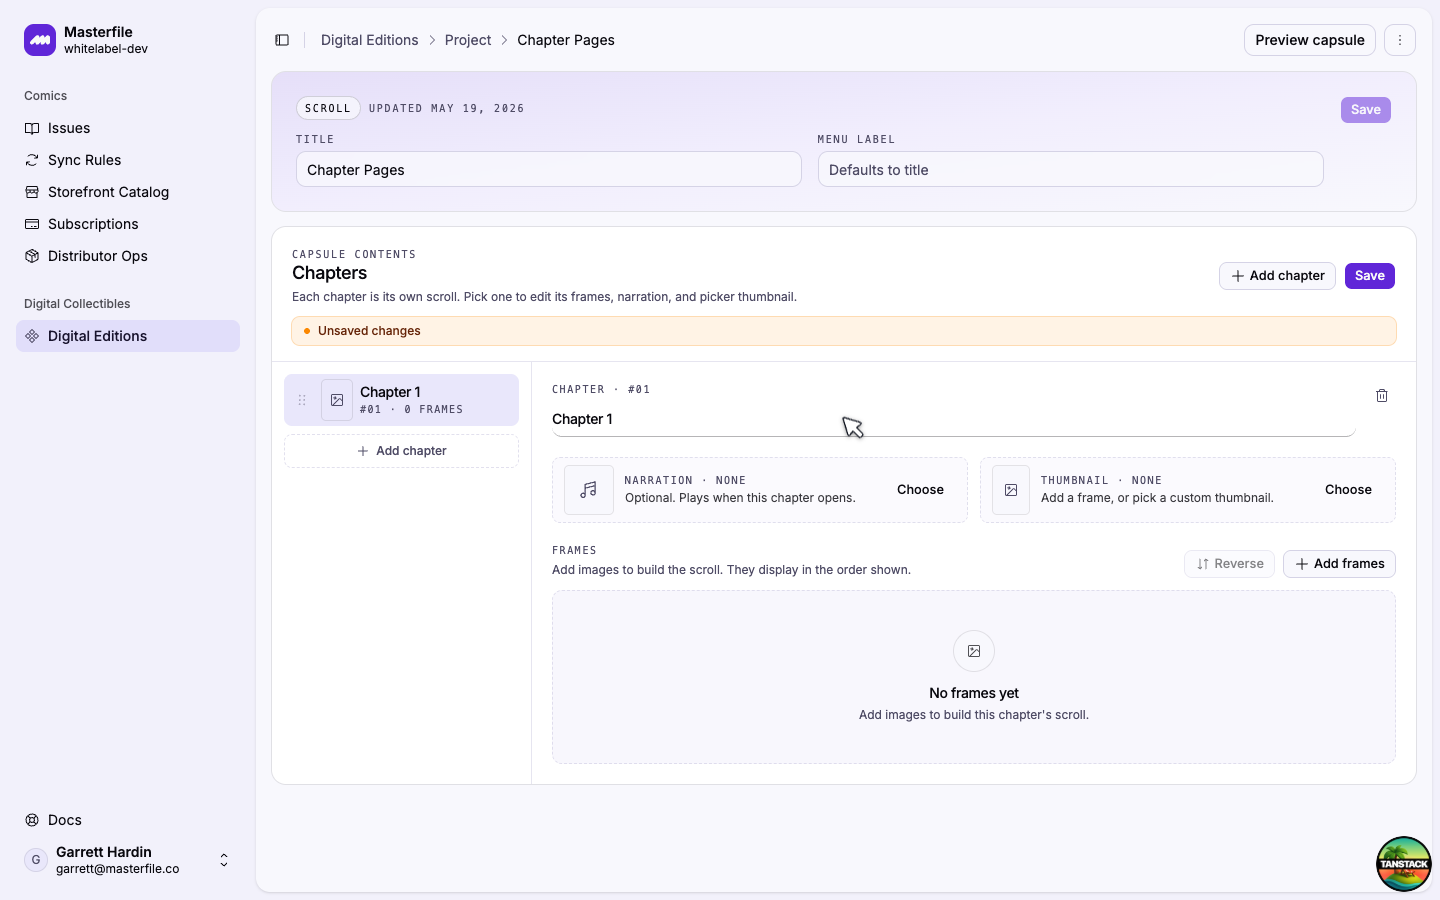Click garrett@masterfile.co account text
Screen dimensions: 1440x900
(118, 869)
